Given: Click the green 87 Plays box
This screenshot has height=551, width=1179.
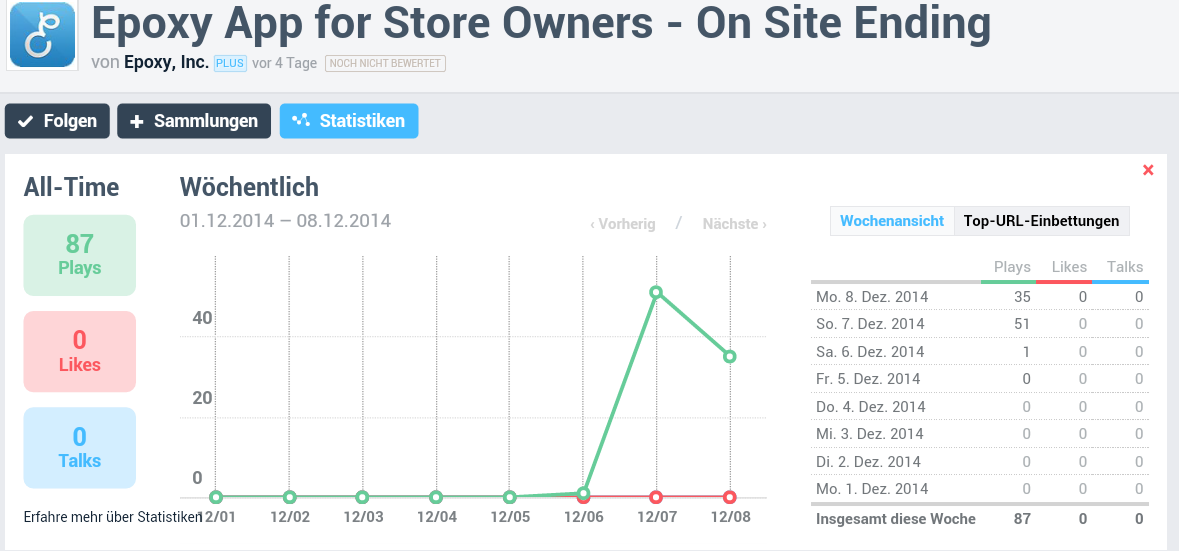Looking at the screenshot, I should [x=79, y=255].
